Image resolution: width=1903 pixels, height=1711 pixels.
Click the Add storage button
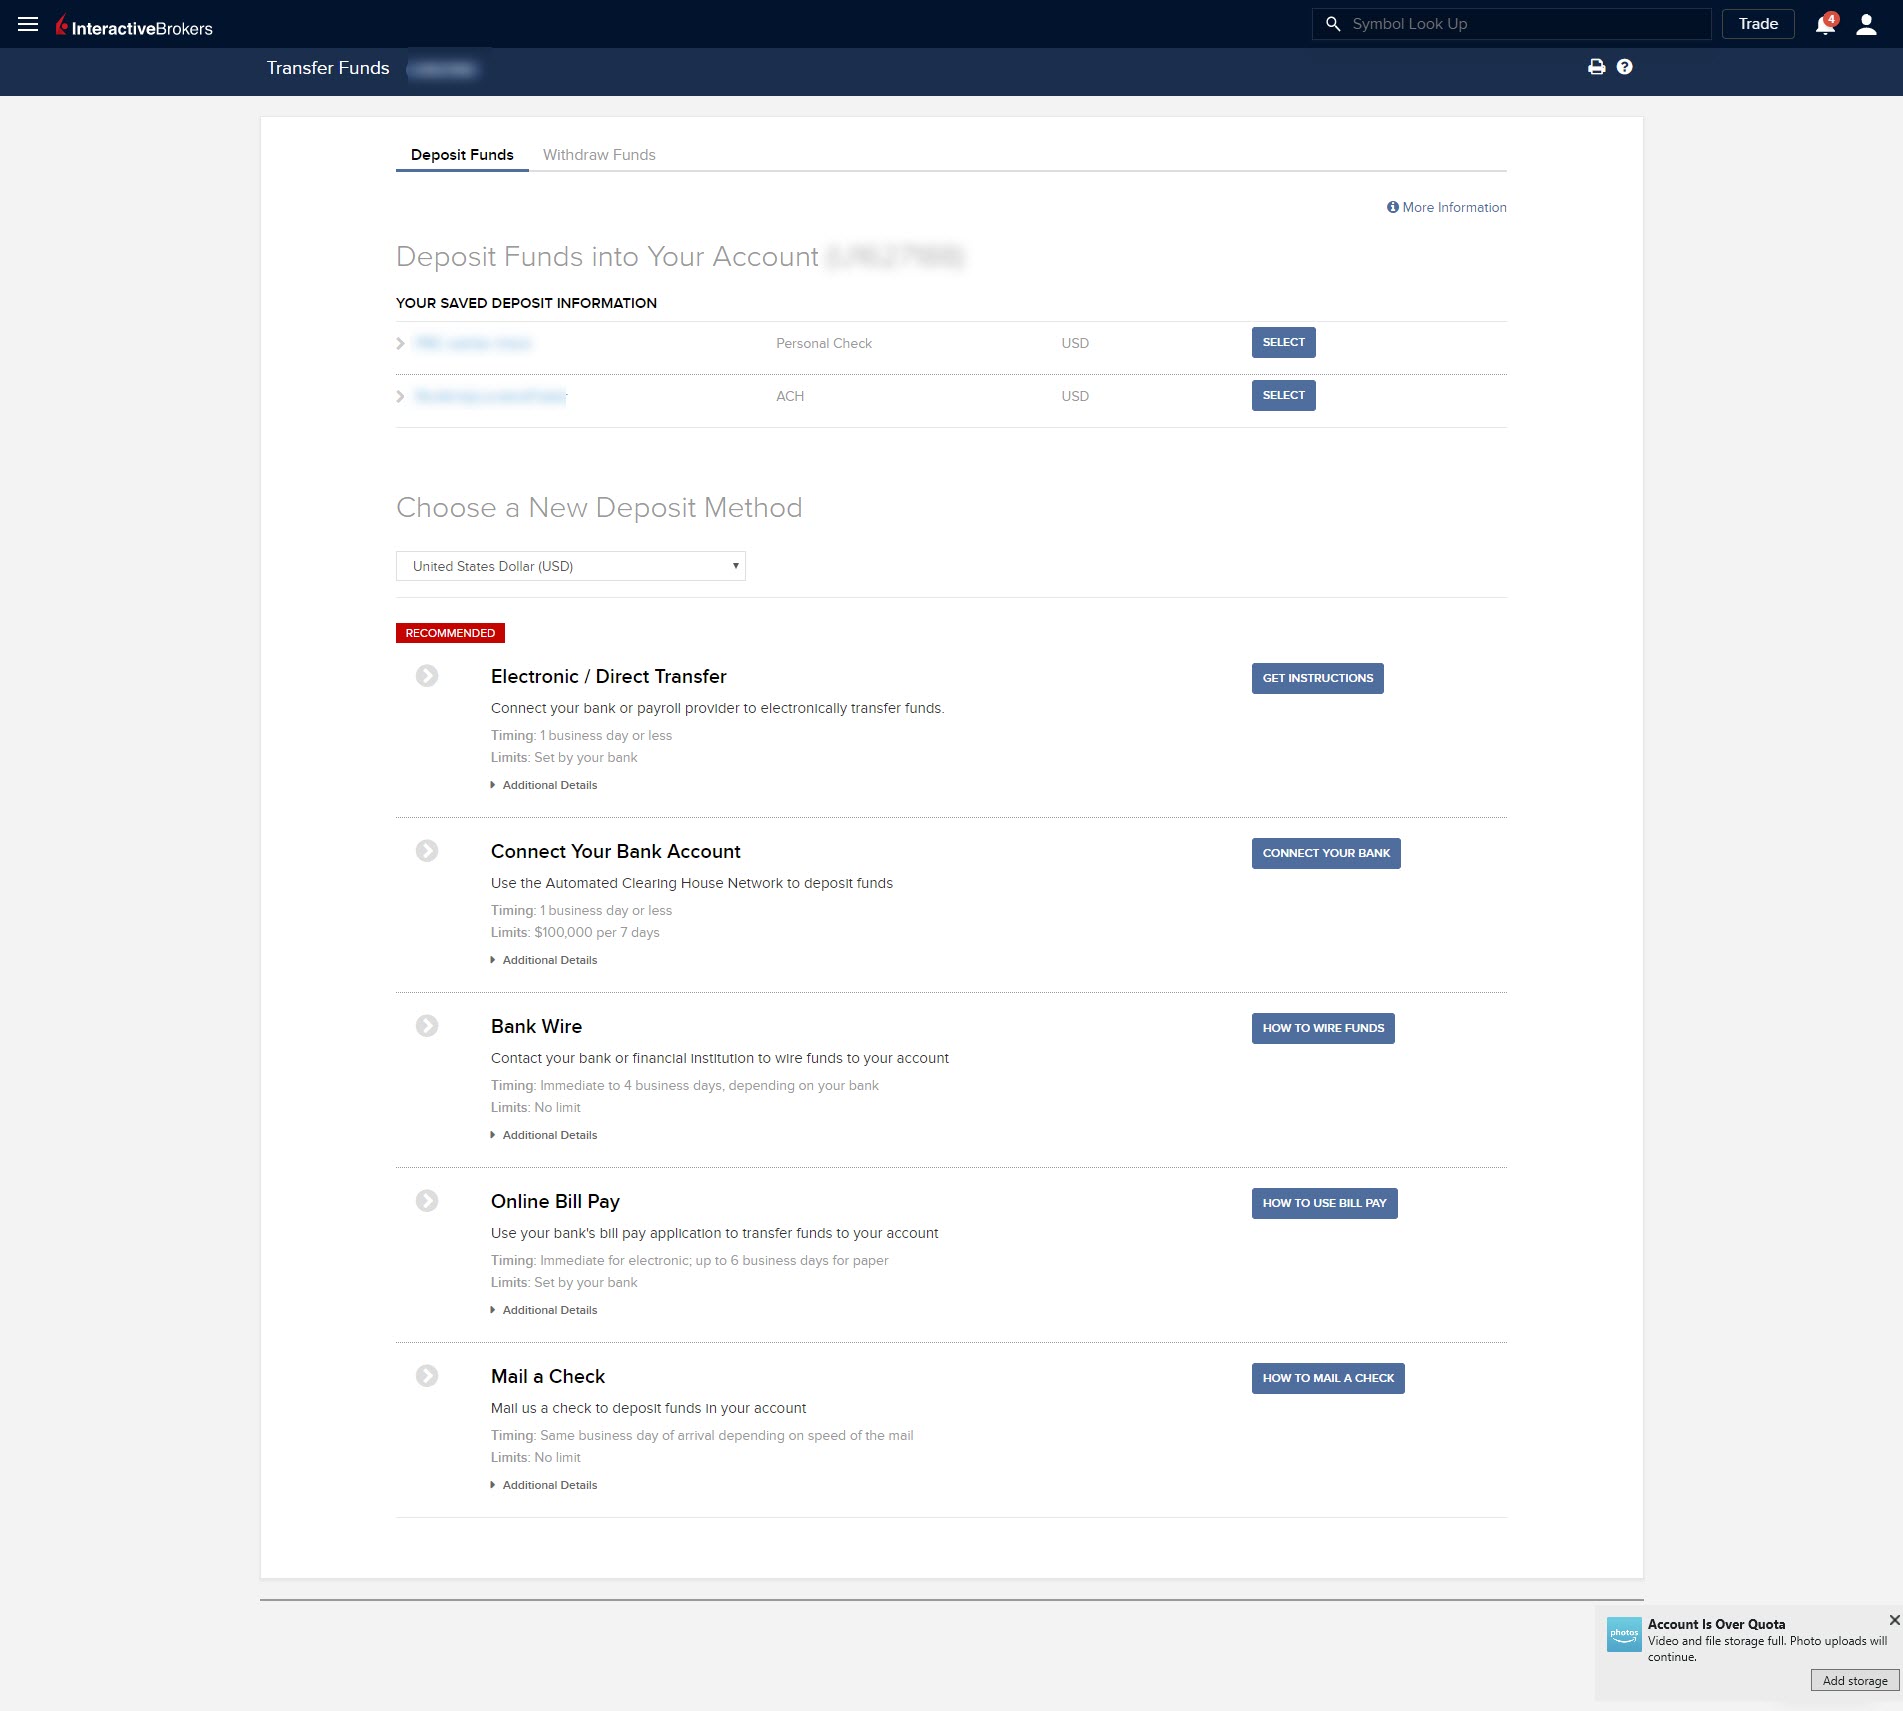coord(1854,1680)
